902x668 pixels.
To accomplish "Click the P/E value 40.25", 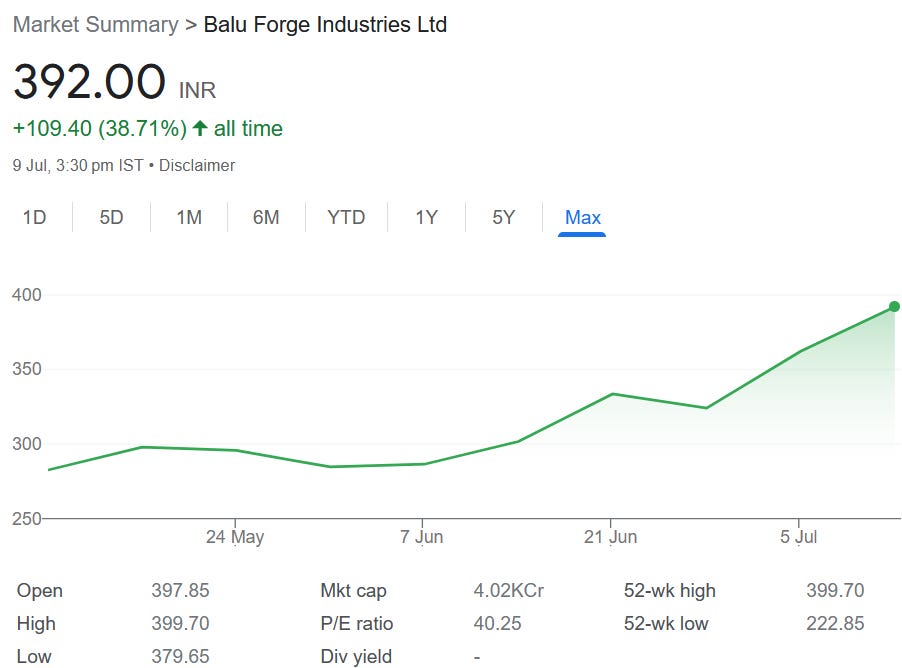I will click(498, 623).
